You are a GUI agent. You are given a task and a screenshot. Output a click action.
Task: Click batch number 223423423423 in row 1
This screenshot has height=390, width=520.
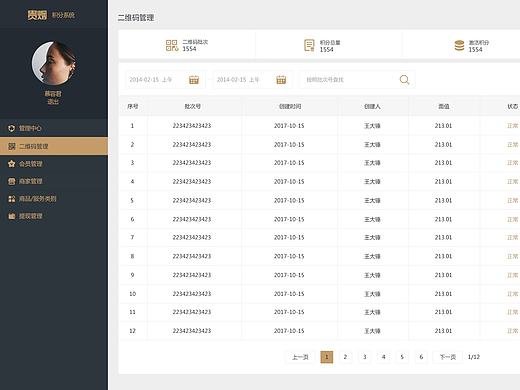[192, 126]
